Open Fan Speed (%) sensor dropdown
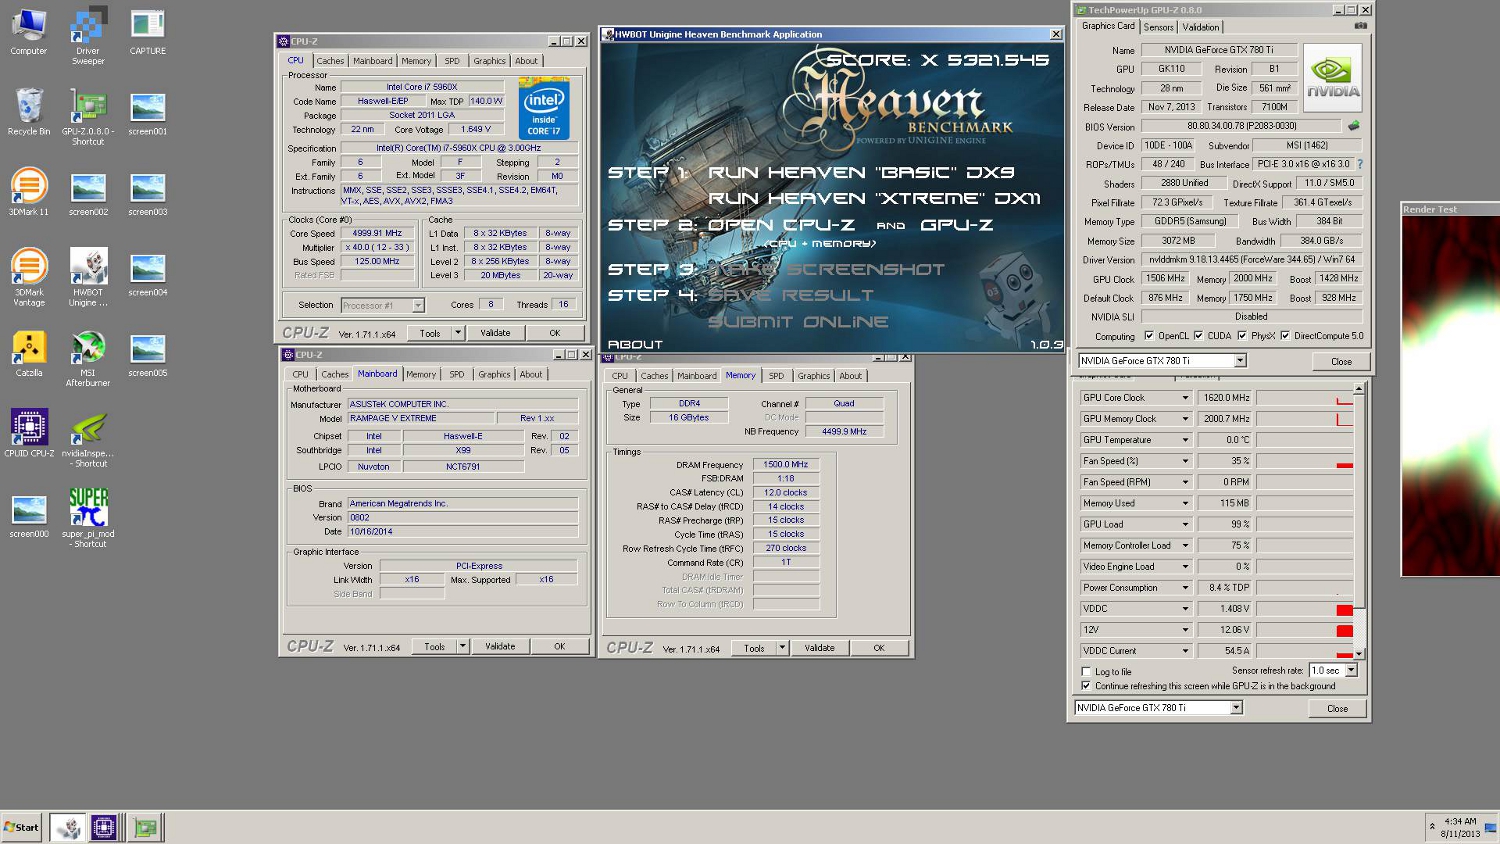This screenshot has height=844, width=1500. [1185, 461]
